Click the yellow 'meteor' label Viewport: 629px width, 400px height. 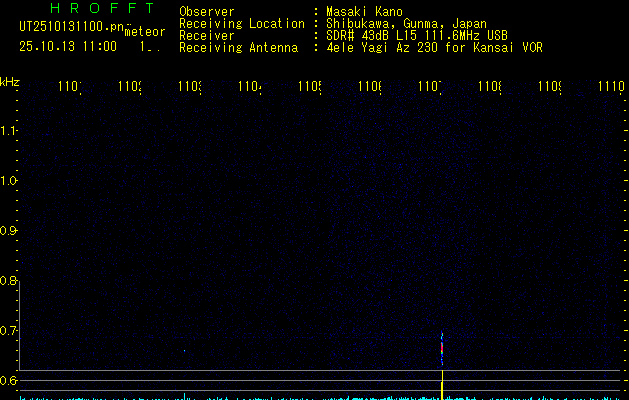[144, 32]
